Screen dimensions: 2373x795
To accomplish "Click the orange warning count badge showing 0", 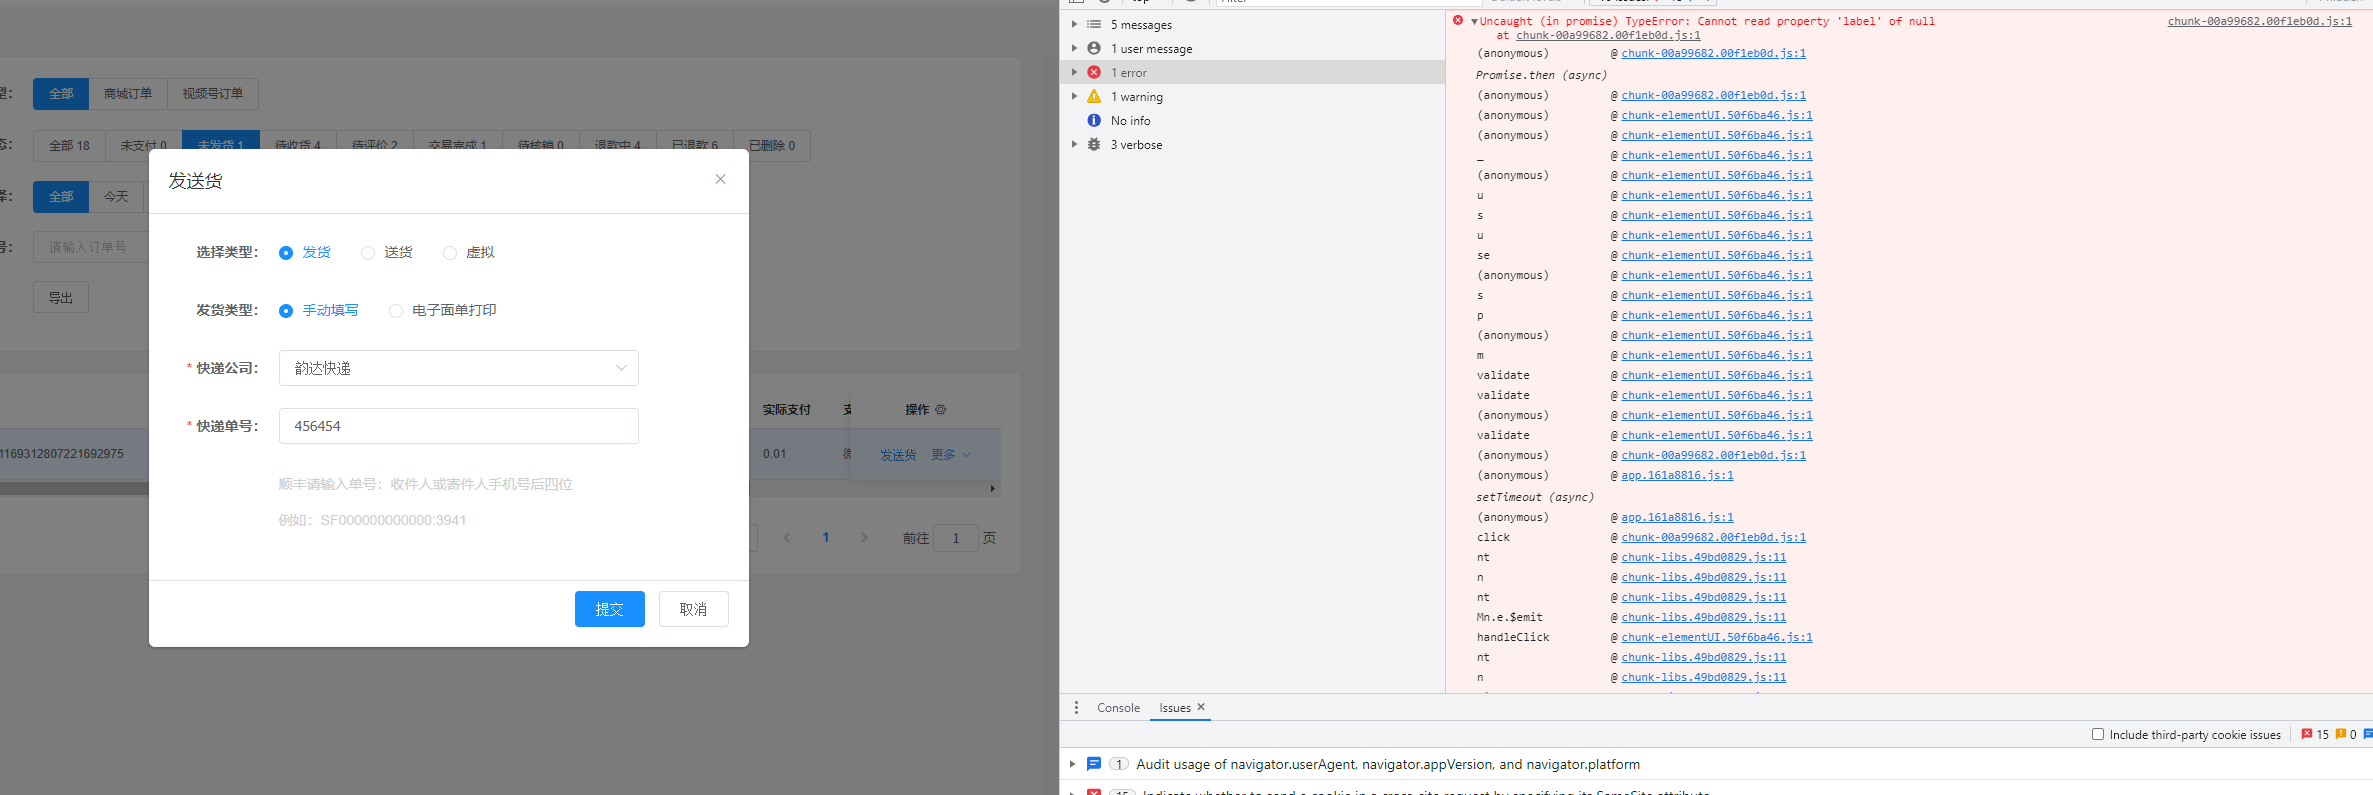I will click(x=2346, y=734).
